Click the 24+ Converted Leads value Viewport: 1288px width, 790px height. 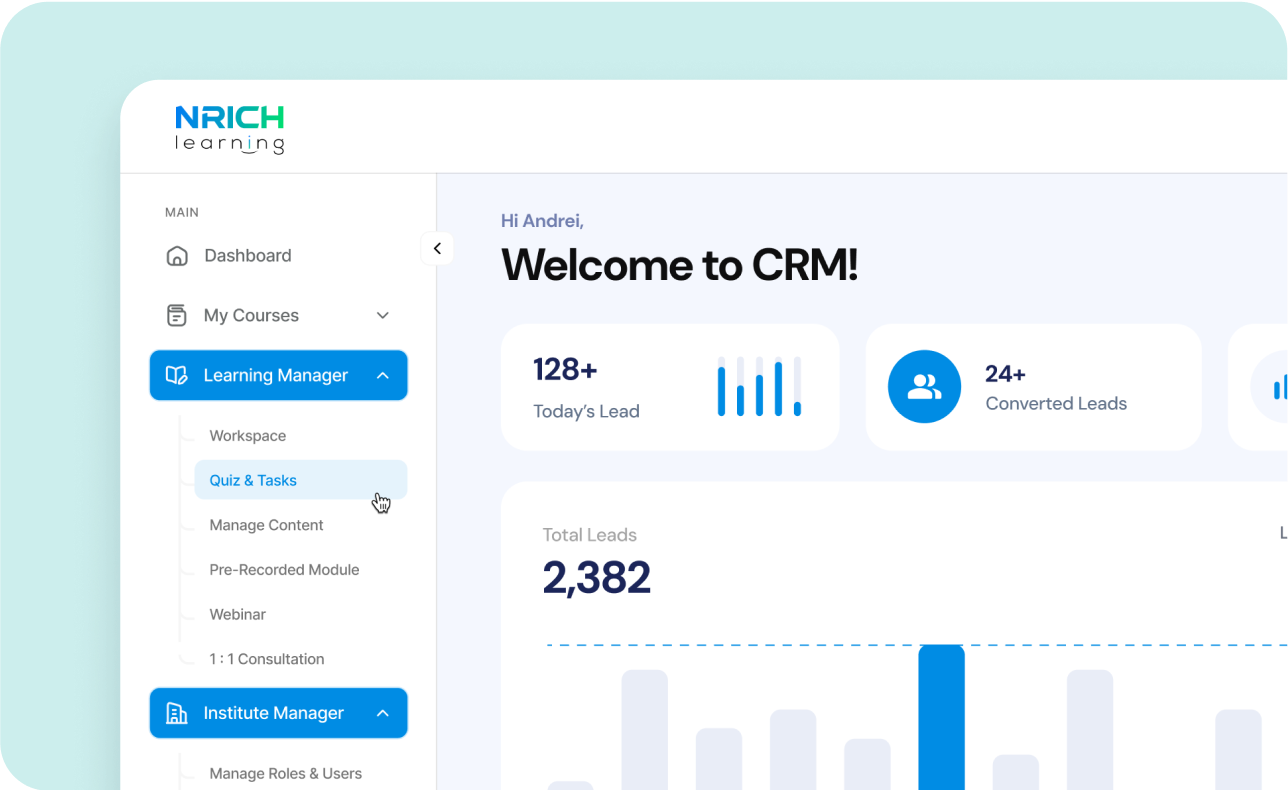[1005, 374]
